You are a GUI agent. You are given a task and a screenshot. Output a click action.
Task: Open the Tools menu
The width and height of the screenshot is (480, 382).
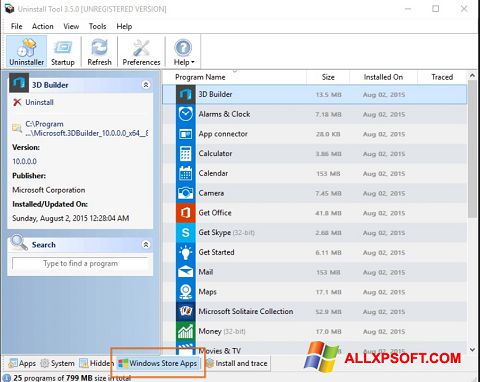coord(97,26)
